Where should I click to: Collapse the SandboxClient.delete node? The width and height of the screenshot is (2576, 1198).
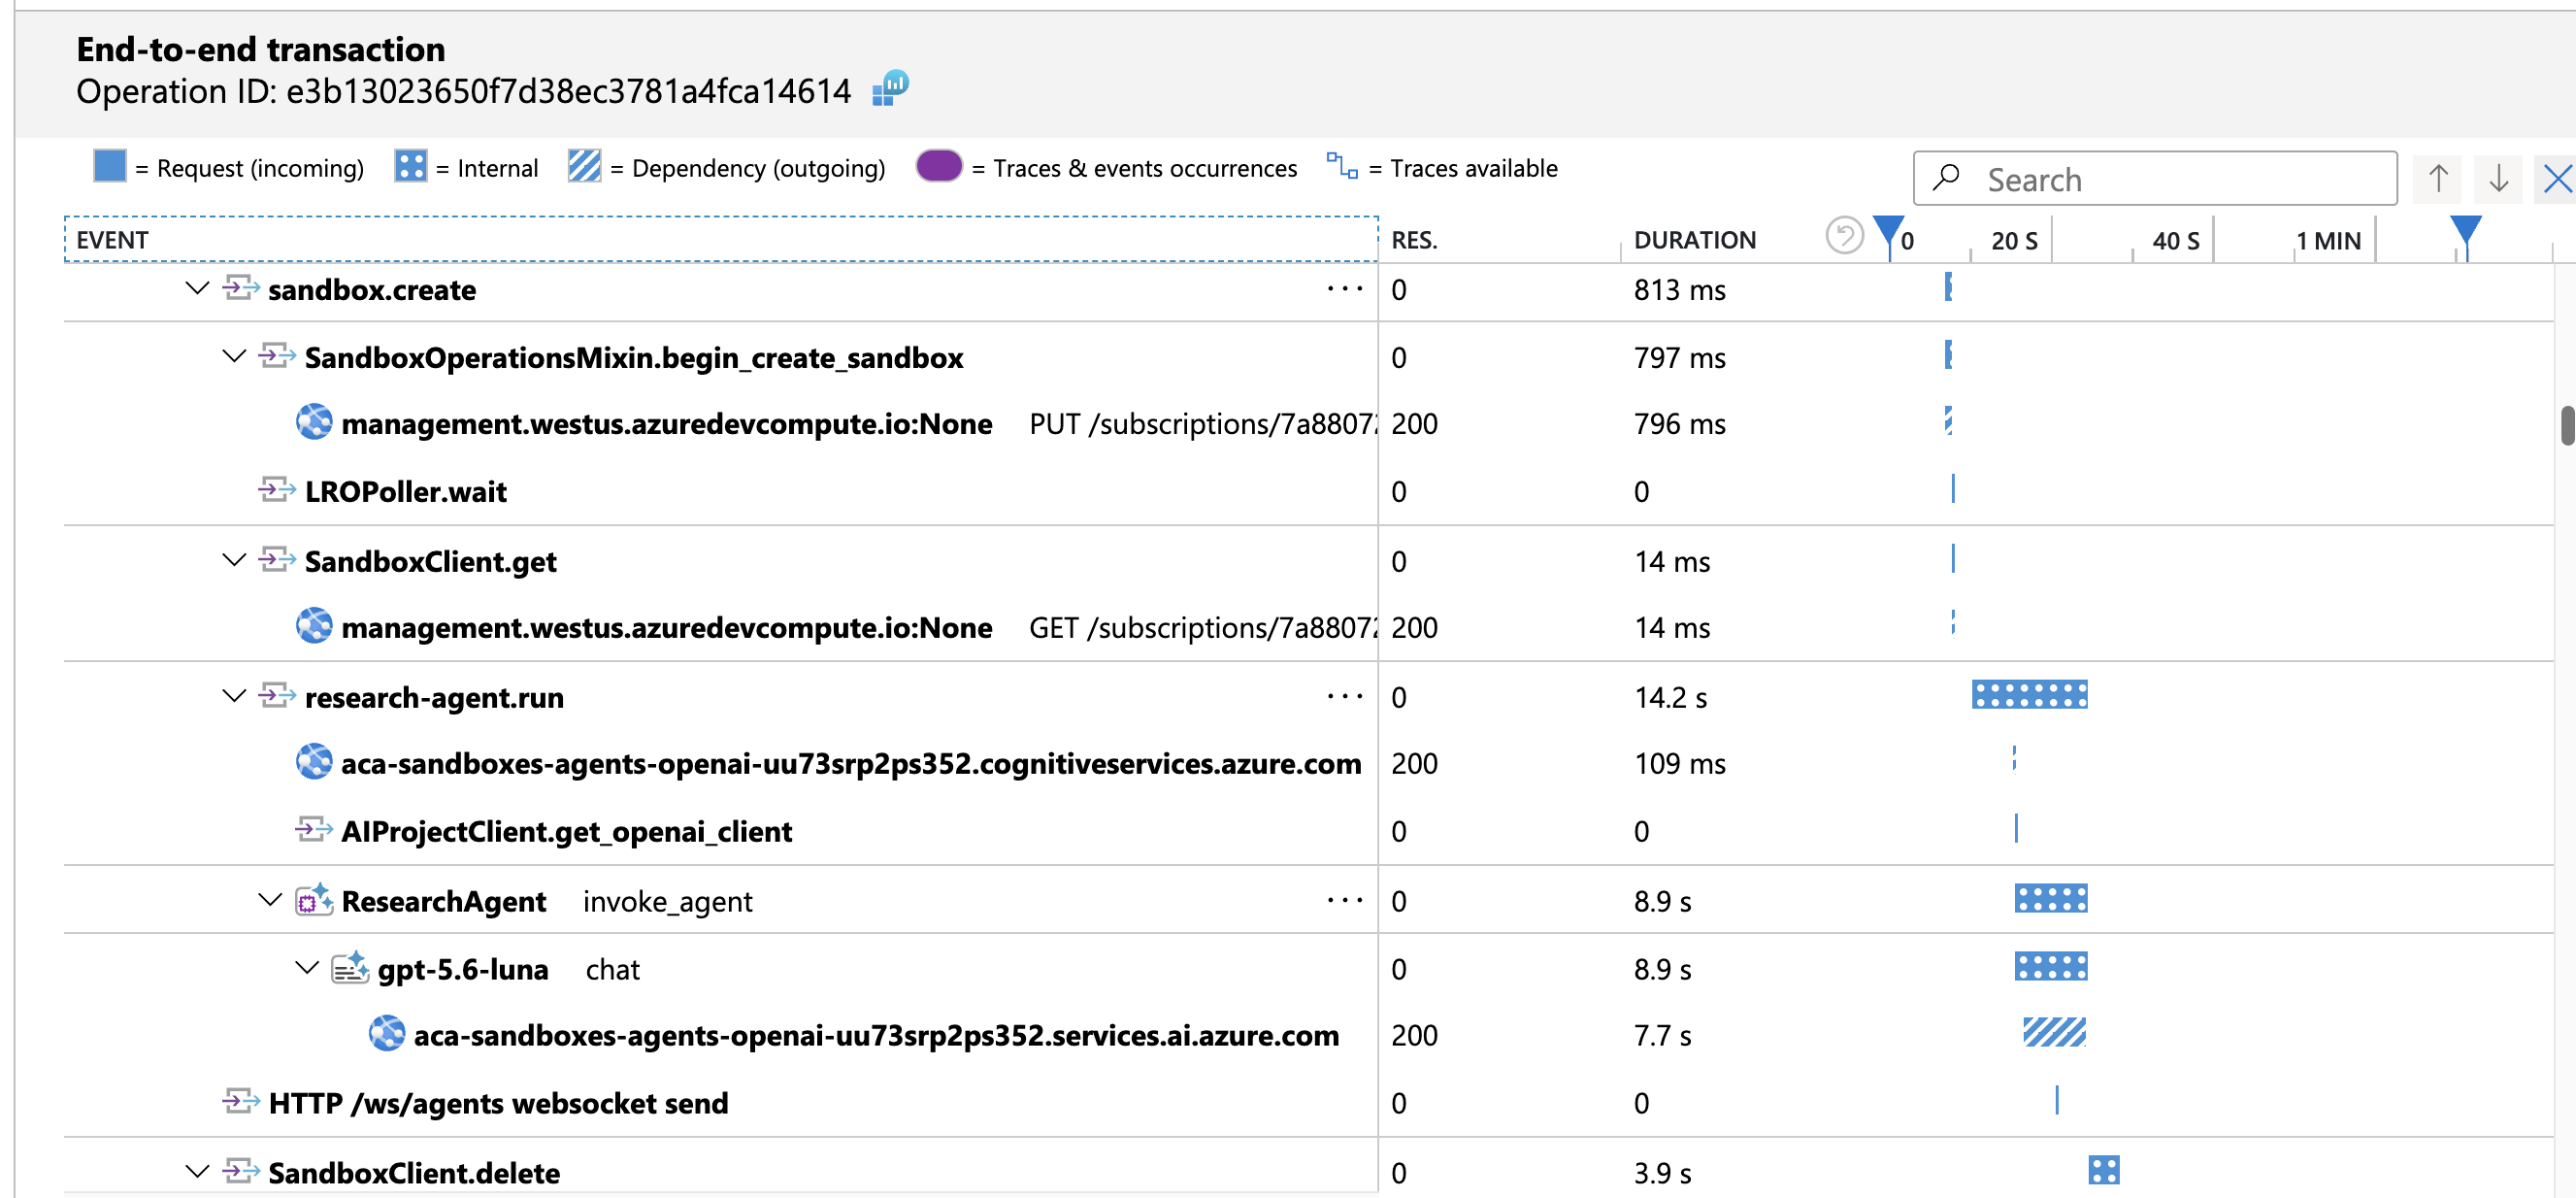198,1171
